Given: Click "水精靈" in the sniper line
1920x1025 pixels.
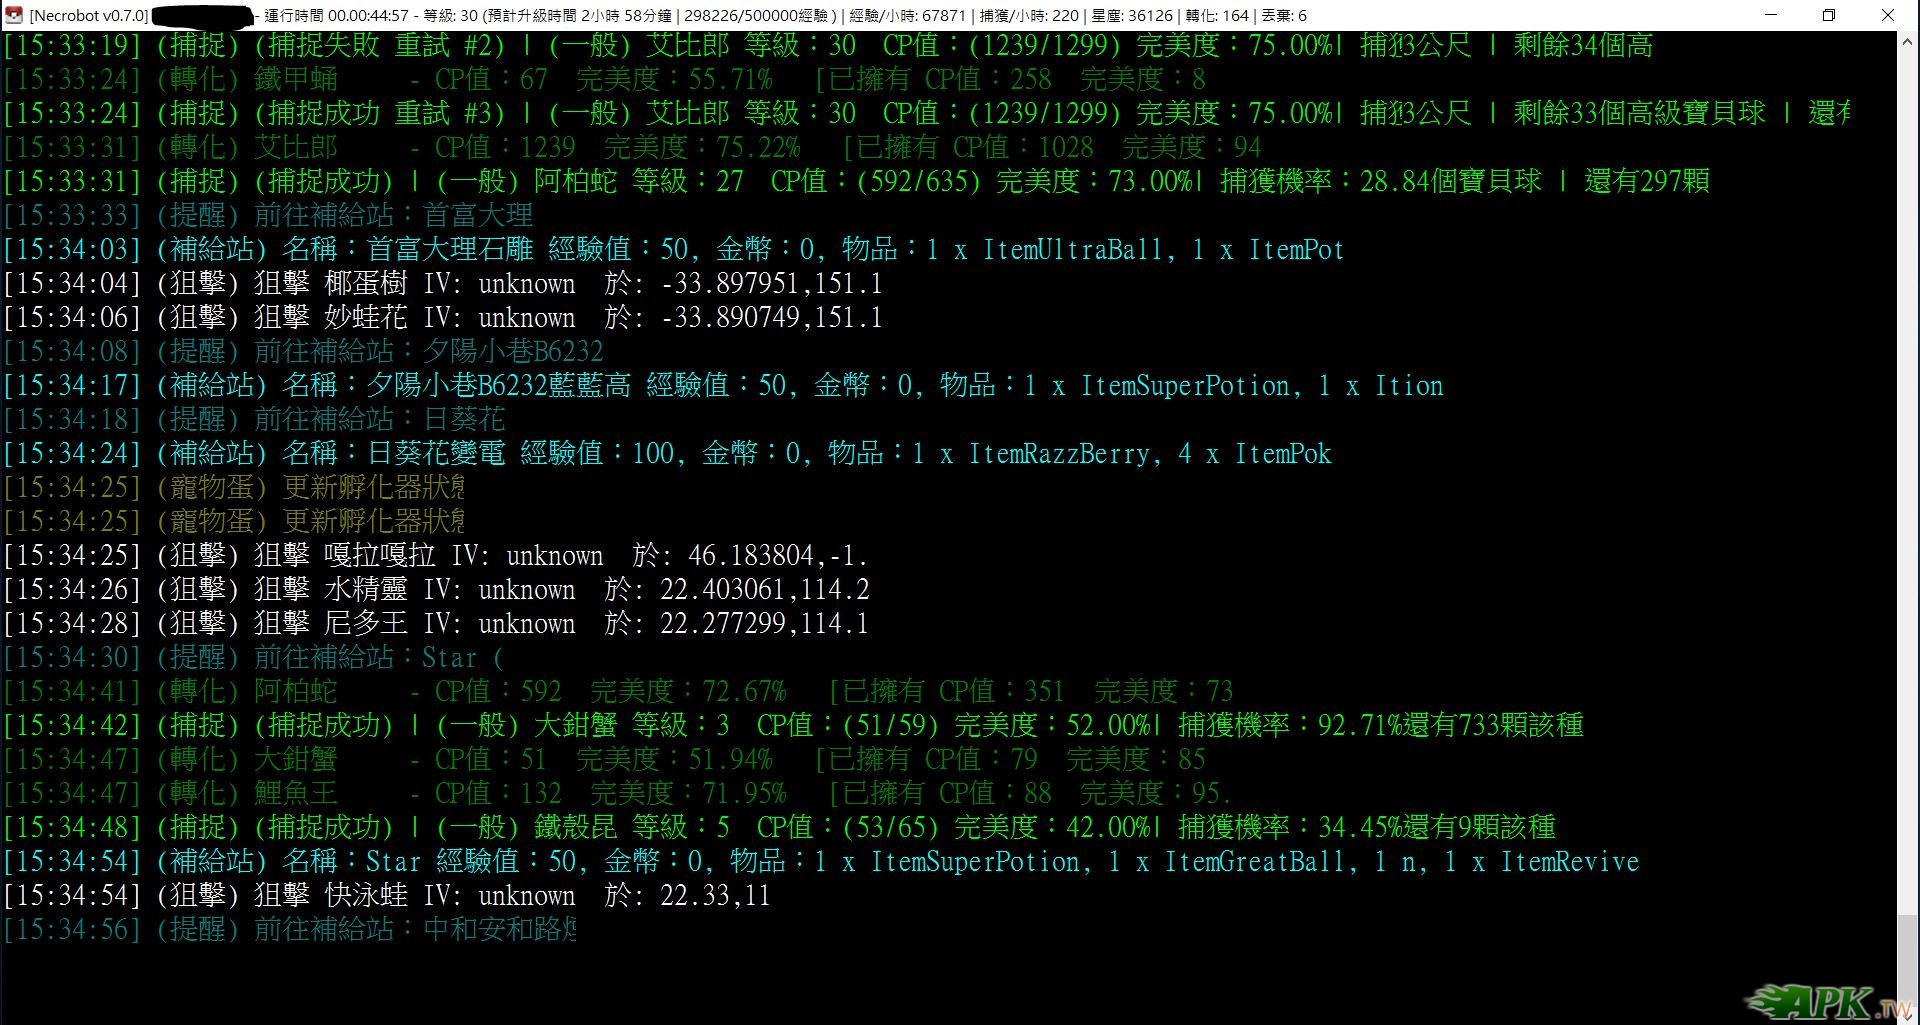Looking at the screenshot, I should coord(366,590).
